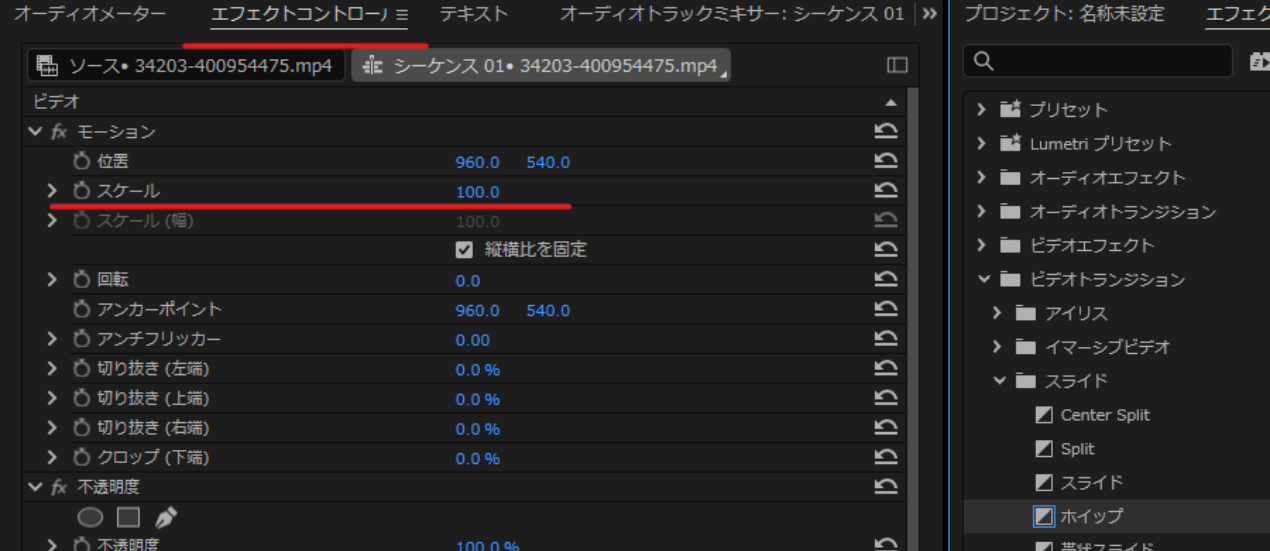Select the rectangle mask tool under 不透明度
1270x551 pixels.
(x=128, y=517)
